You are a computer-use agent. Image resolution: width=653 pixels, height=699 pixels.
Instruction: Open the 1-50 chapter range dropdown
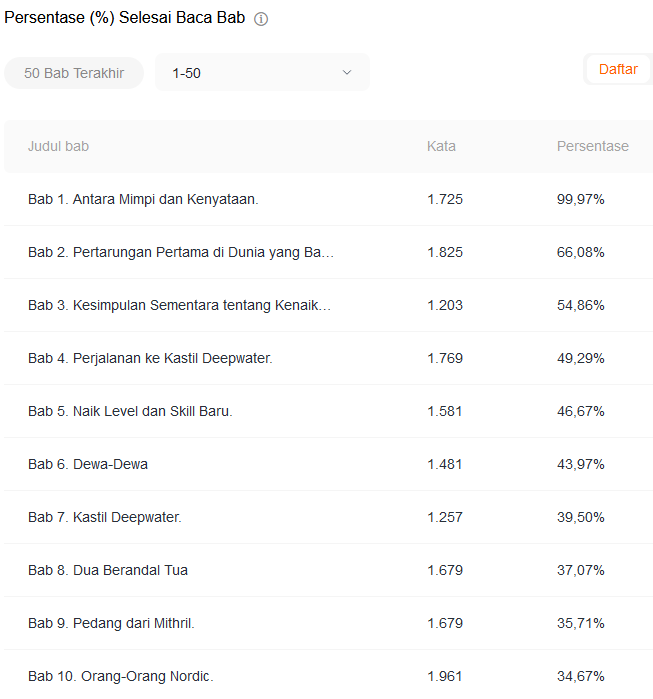[262, 72]
